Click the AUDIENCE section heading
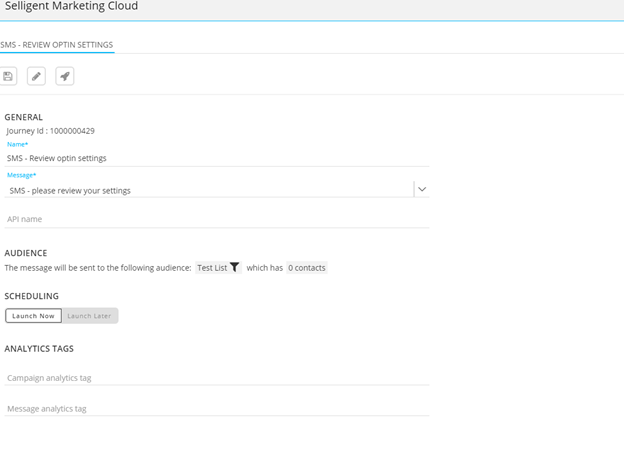The image size is (624, 463). pyautogui.click(x=26, y=253)
